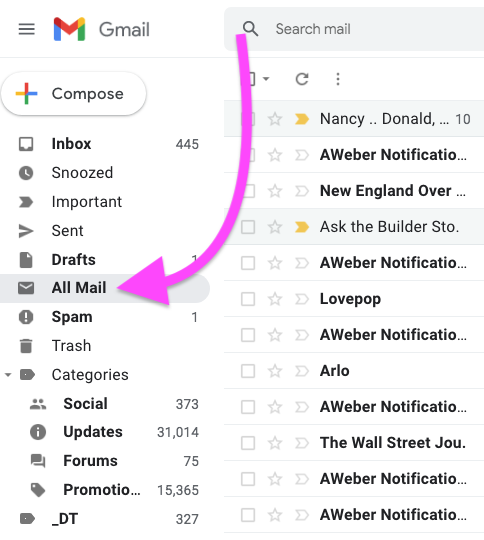Toggle importance marker on Nancy .. Donald row

302,119
